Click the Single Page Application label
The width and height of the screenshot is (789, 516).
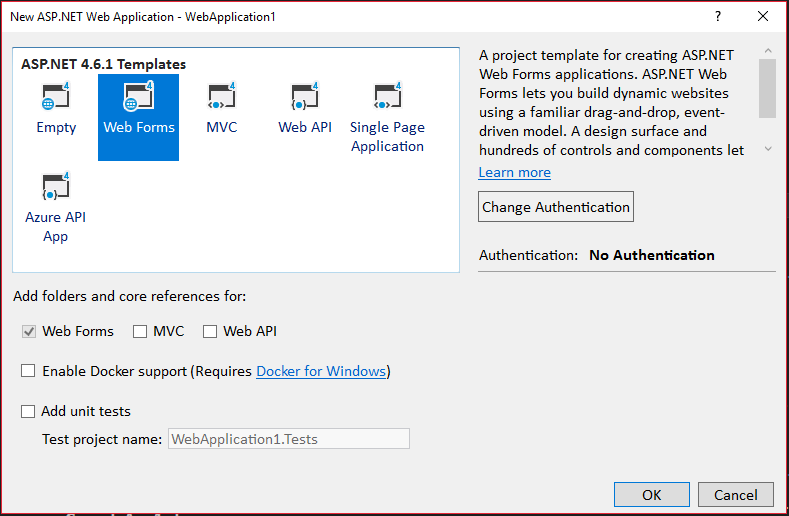coord(387,136)
